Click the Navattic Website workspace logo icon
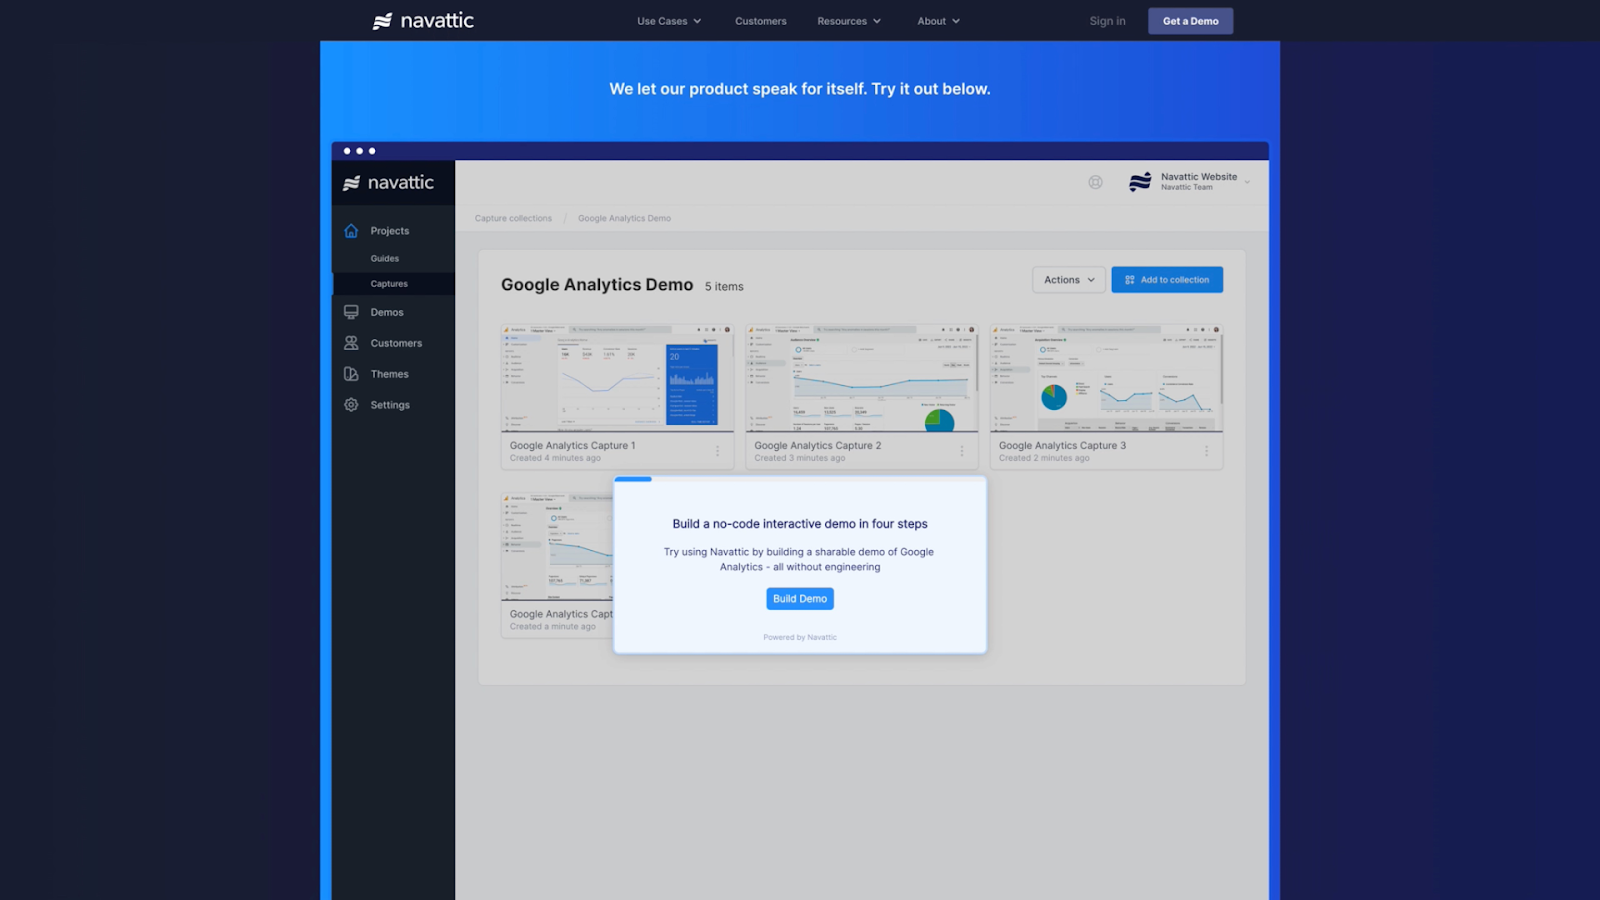 coord(1140,182)
